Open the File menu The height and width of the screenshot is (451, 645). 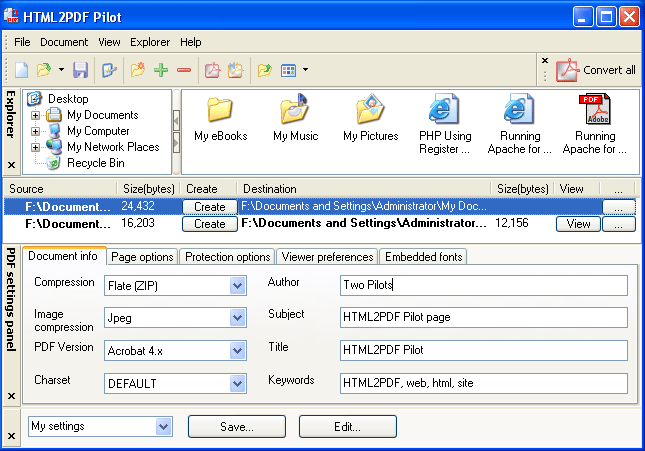coord(22,42)
